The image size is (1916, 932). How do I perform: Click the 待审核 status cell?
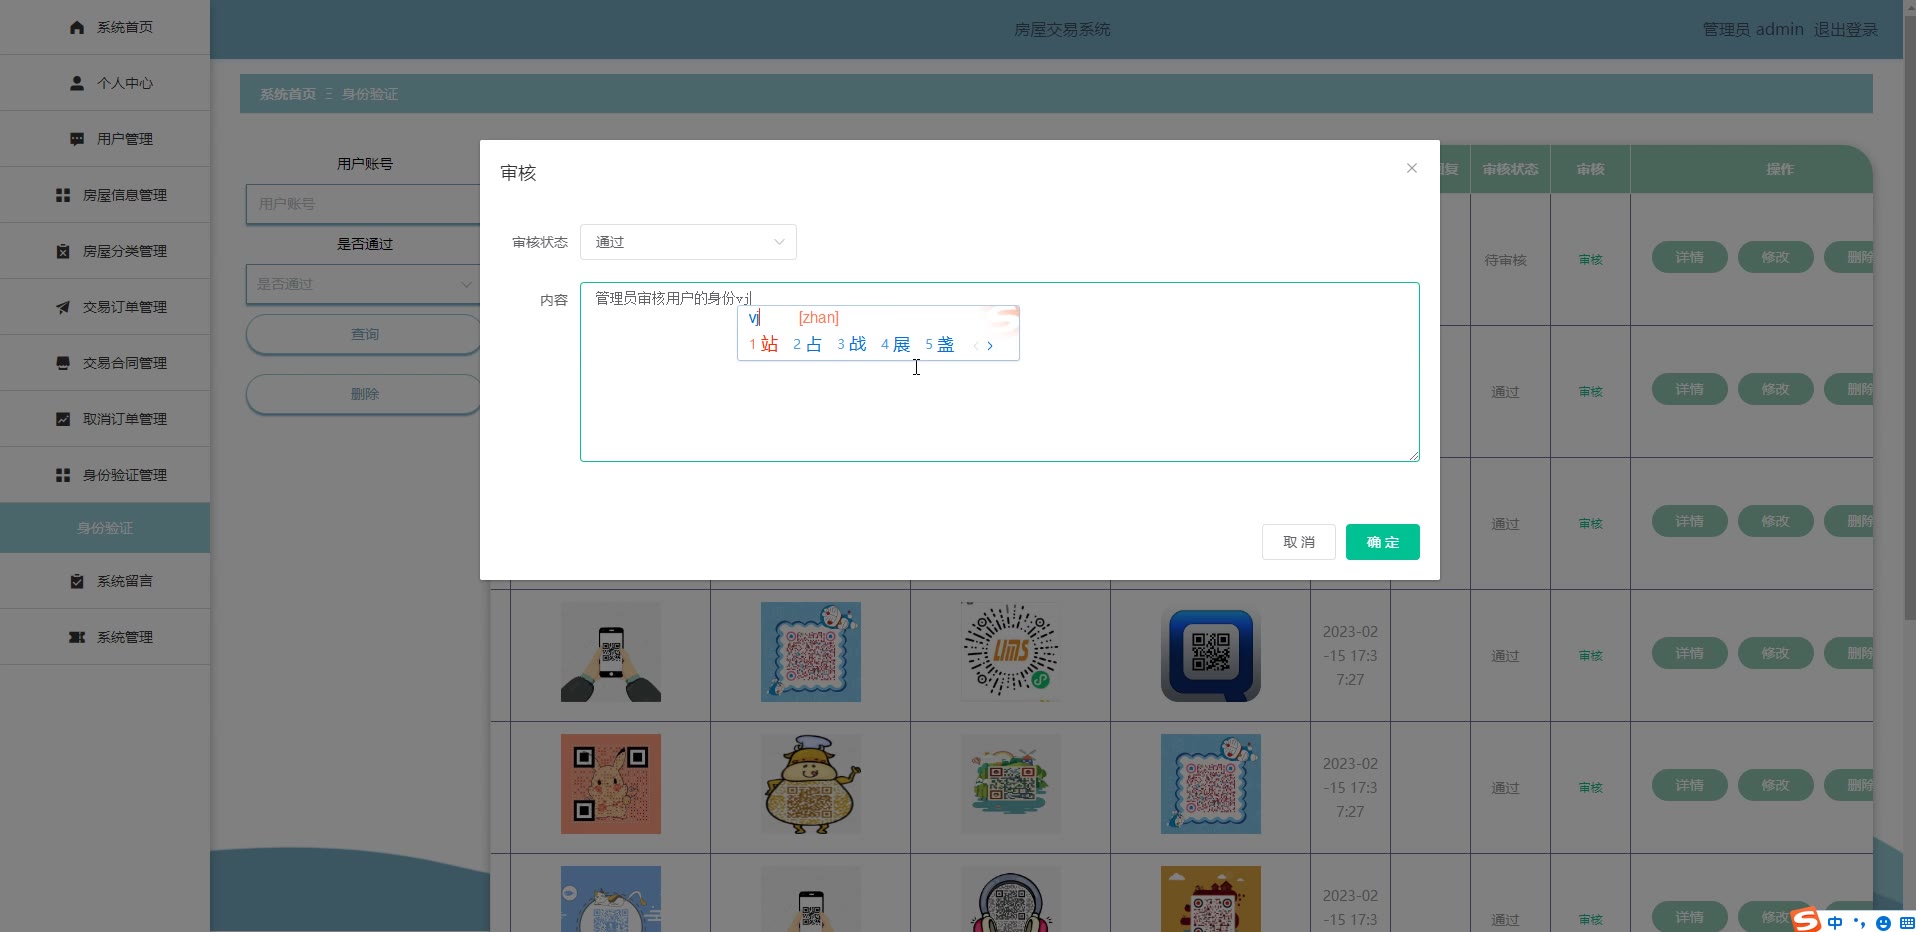point(1505,260)
